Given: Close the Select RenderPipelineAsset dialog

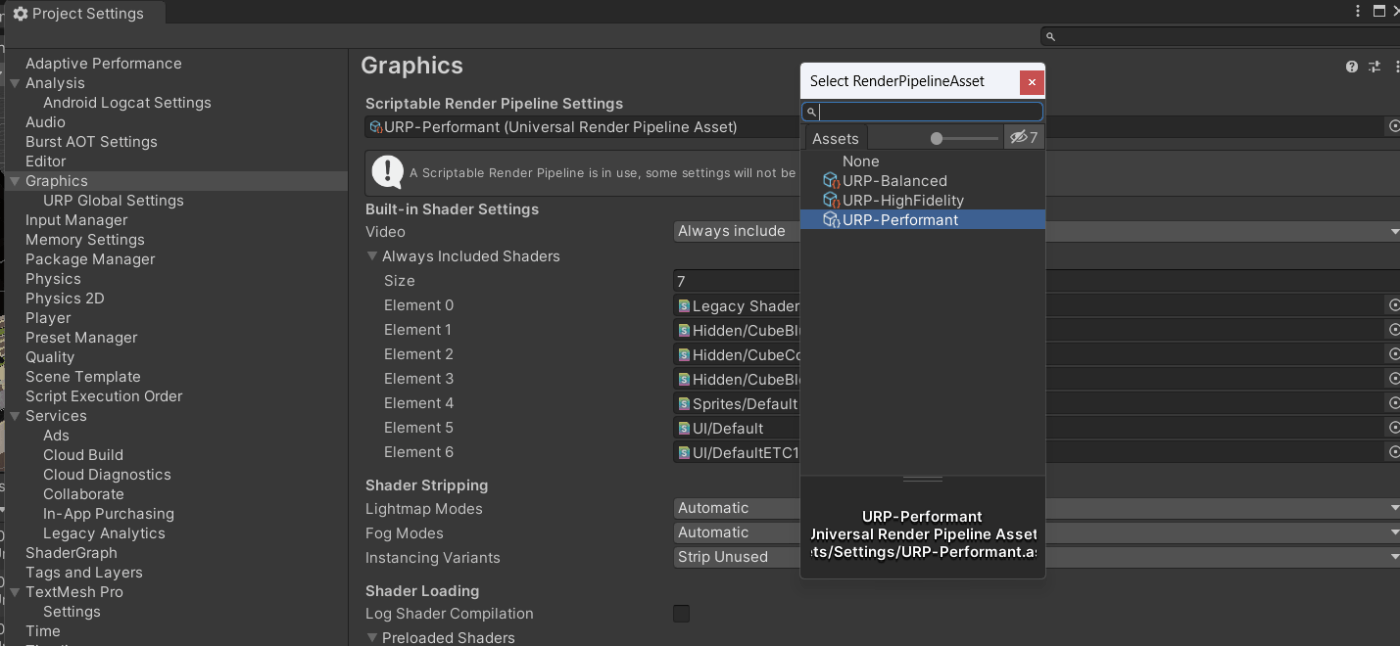Looking at the screenshot, I should coord(1032,82).
